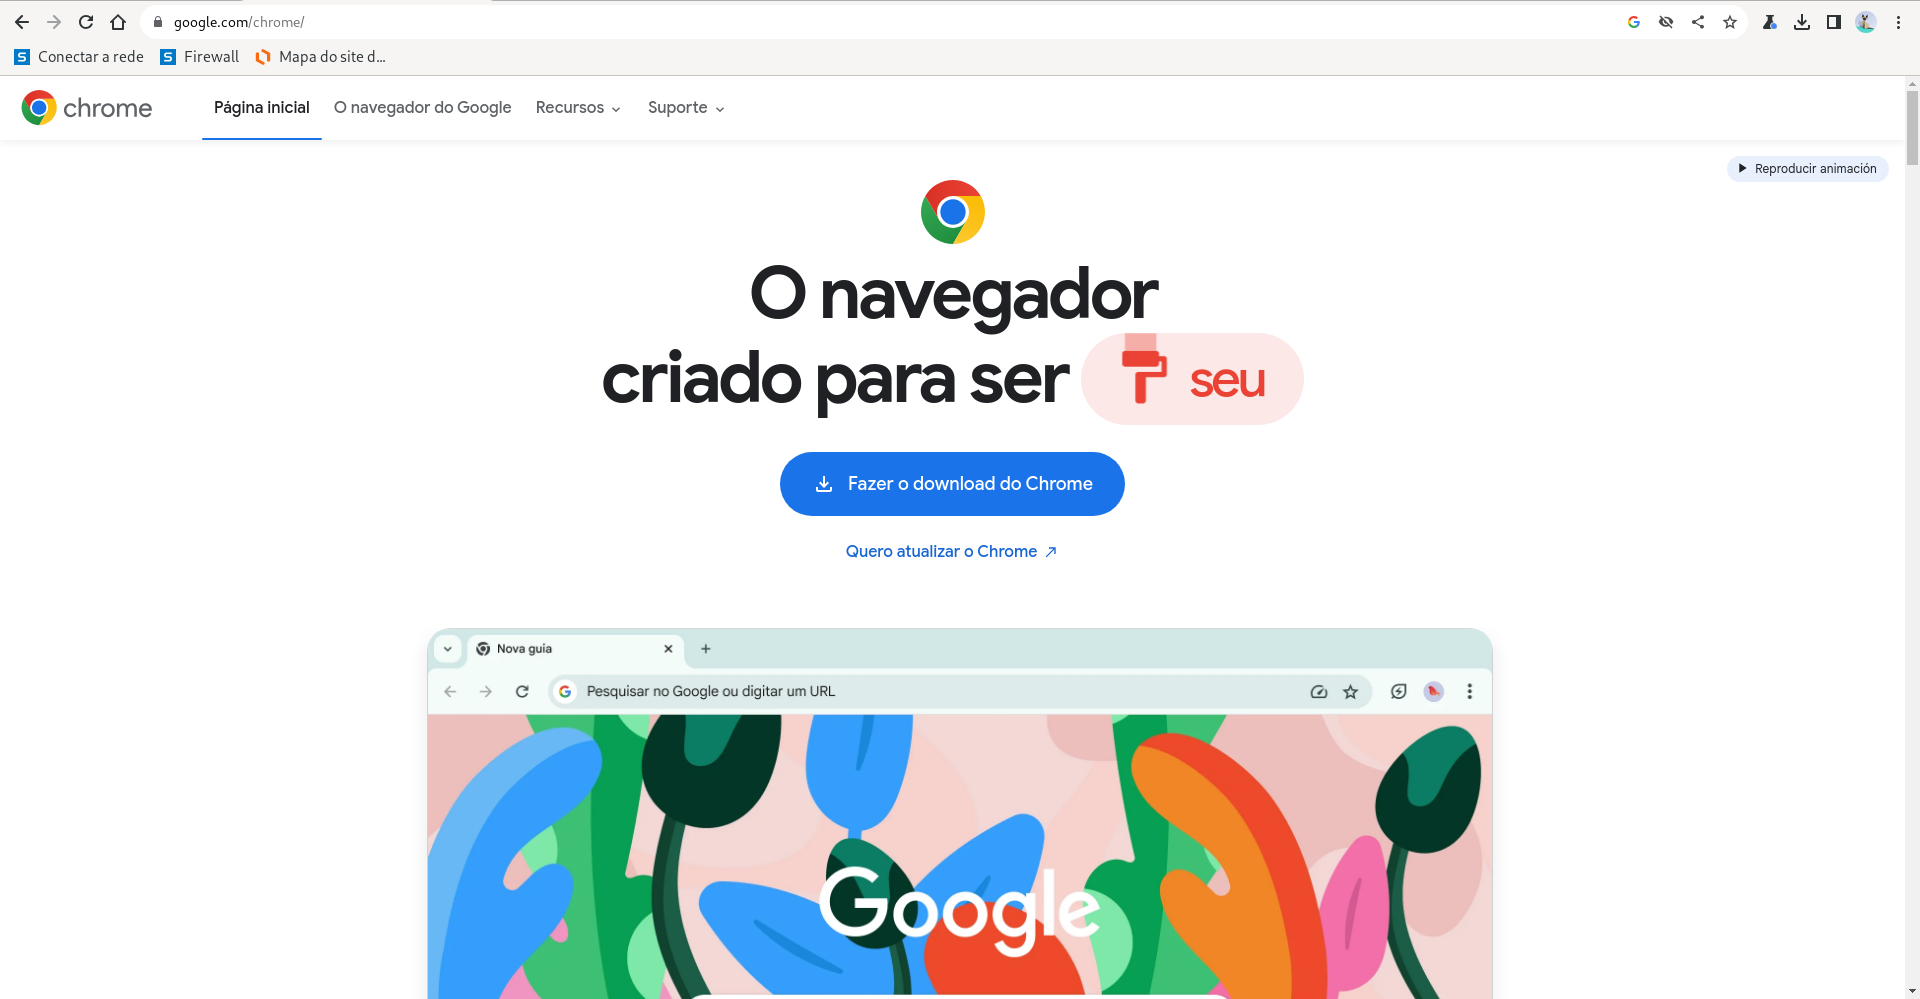
Task: Open the side panel icon
Action: 1834,22
